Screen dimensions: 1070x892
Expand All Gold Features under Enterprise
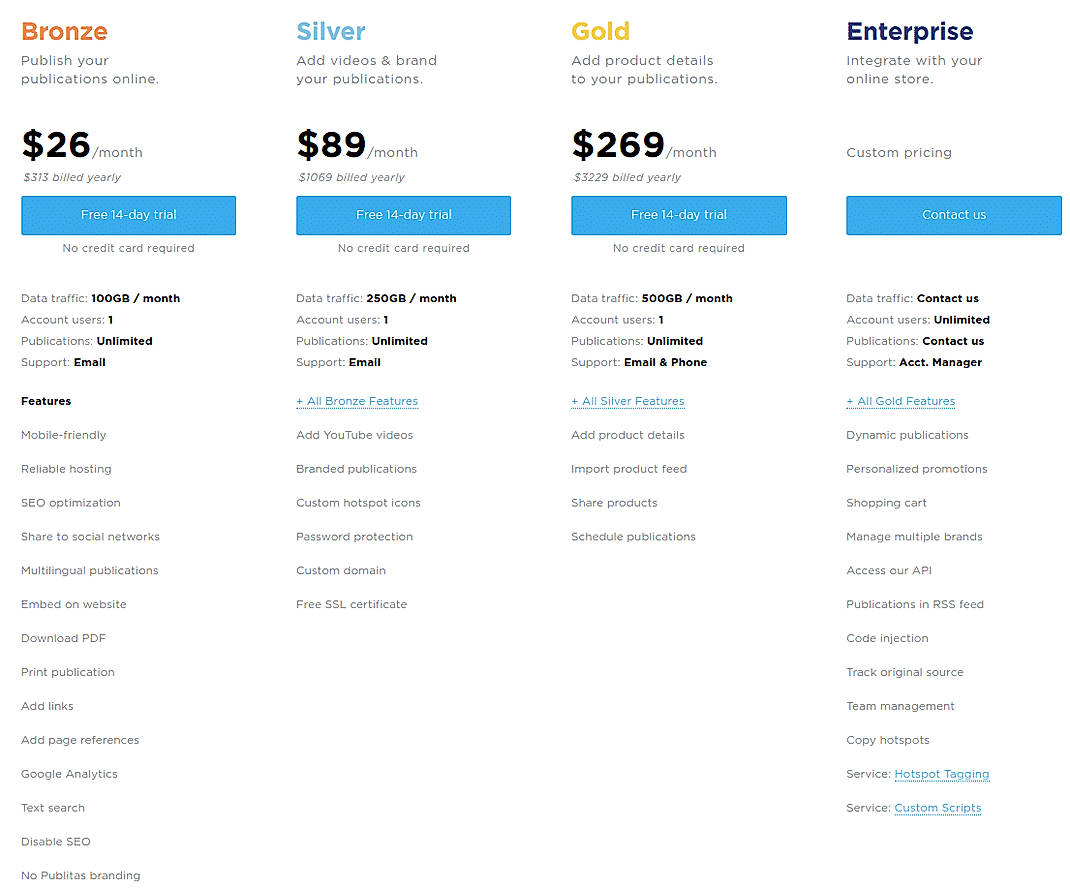(900, 401)
